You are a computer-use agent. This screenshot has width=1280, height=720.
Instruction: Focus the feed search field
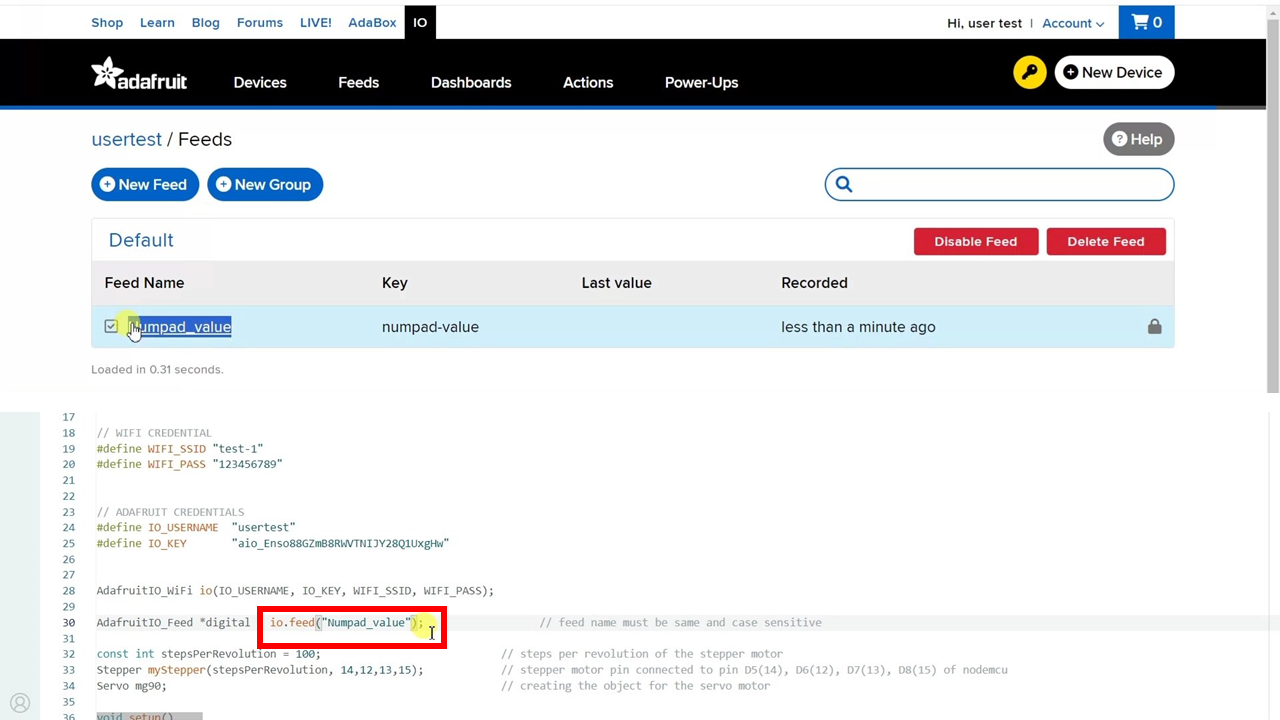[999, 184]
